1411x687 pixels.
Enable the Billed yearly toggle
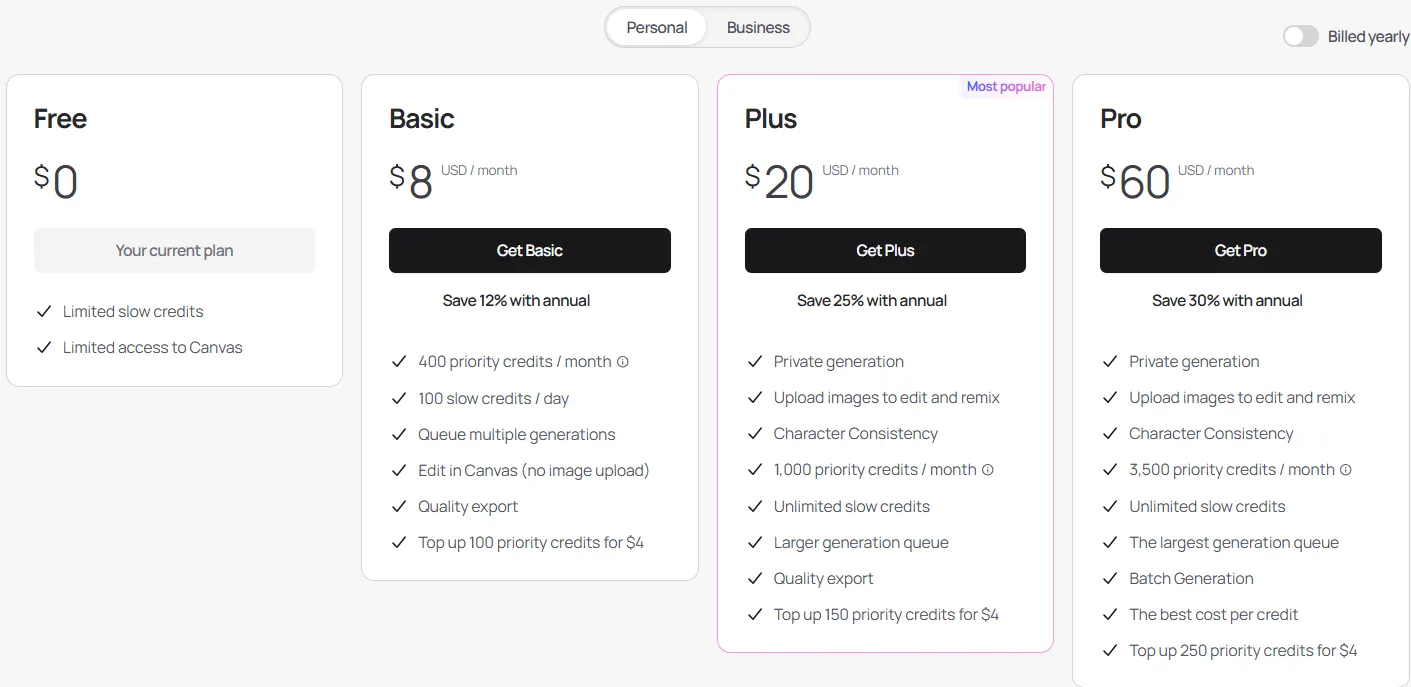tap(1301, 37)
